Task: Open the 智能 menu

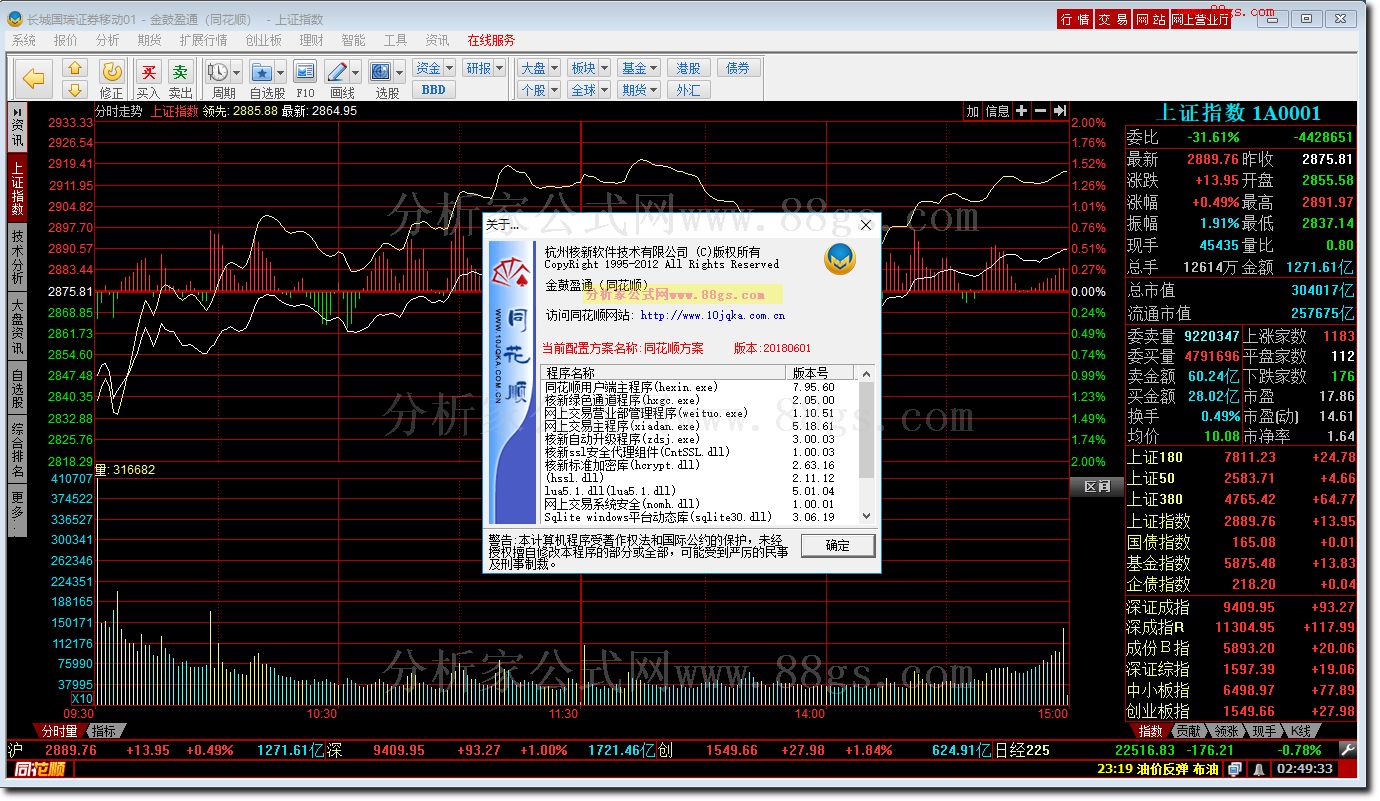Action: (x=353, y=40)
